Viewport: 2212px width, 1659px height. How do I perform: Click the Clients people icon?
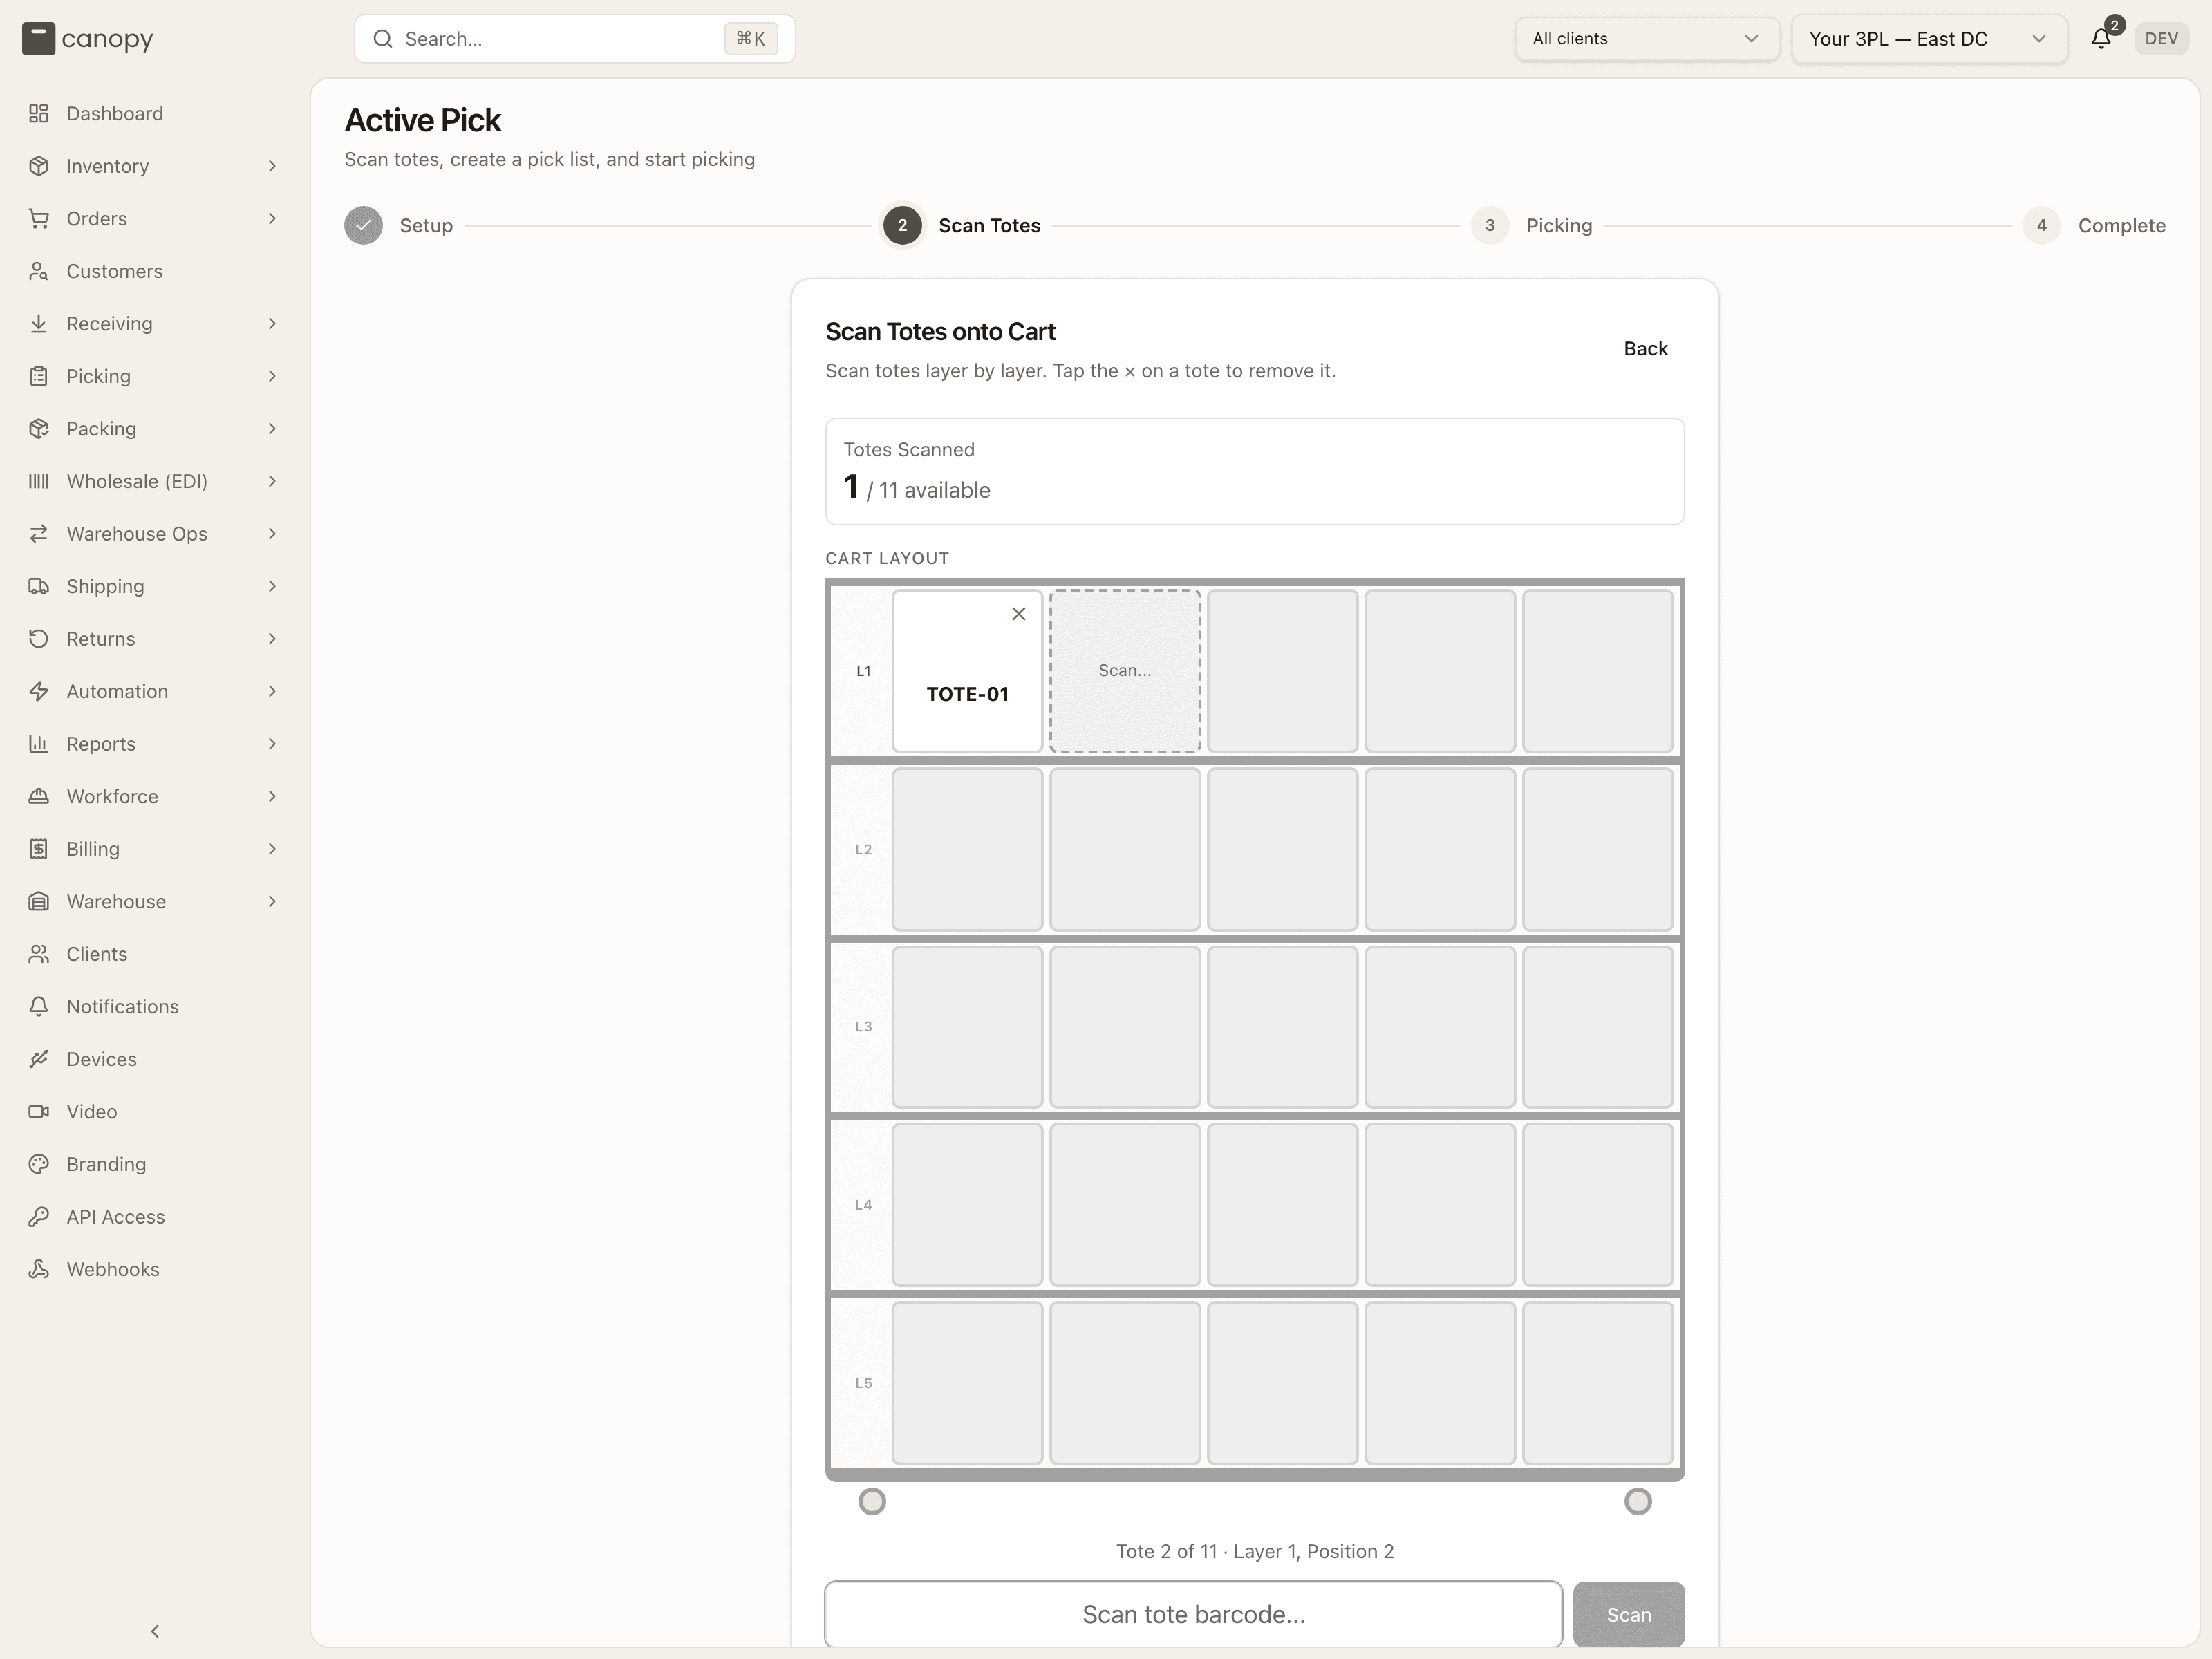click(x=39, y=954)
